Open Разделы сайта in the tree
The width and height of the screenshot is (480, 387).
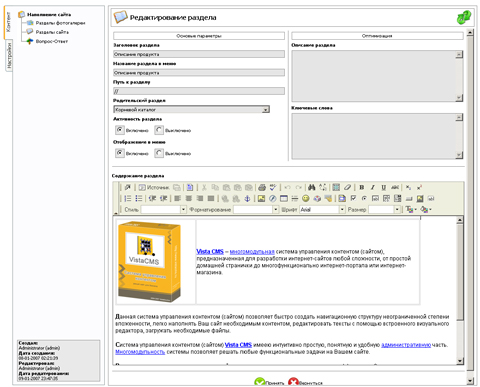pyautogui.click(x=52, y=32)
